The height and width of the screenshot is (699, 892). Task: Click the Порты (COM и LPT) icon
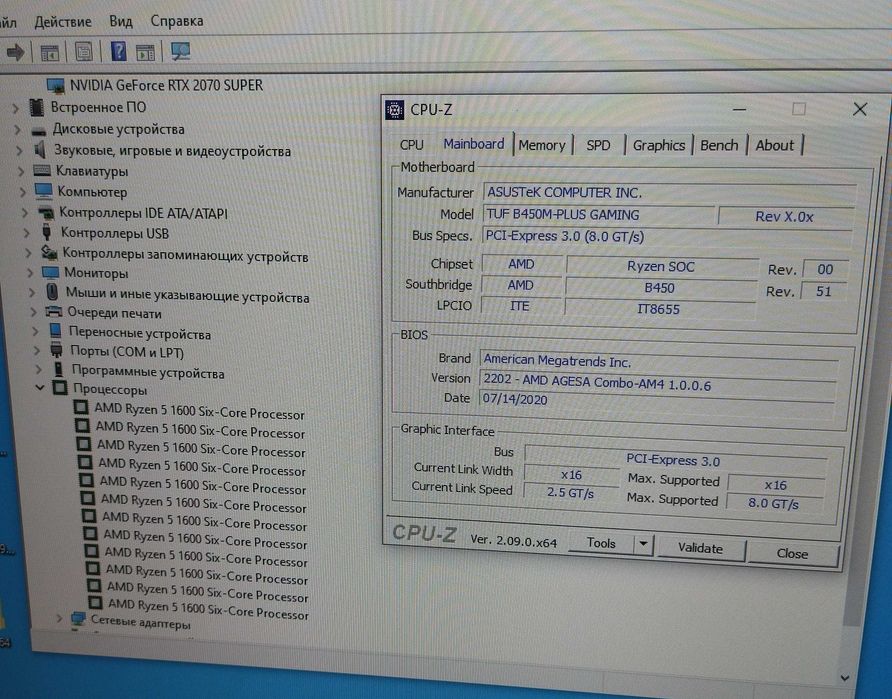pyautogui.click(x=56, y=350)
